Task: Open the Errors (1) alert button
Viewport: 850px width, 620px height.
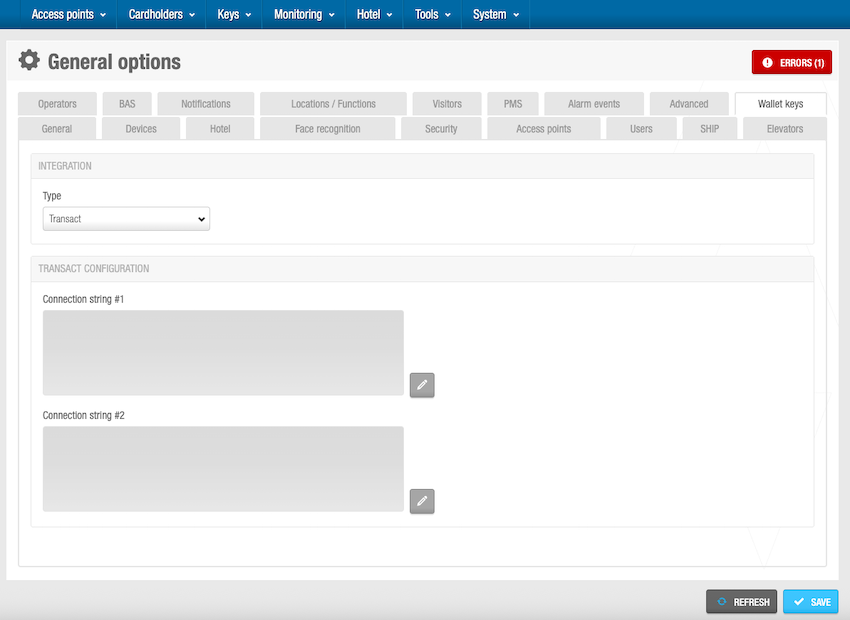Action: [791, 63]
